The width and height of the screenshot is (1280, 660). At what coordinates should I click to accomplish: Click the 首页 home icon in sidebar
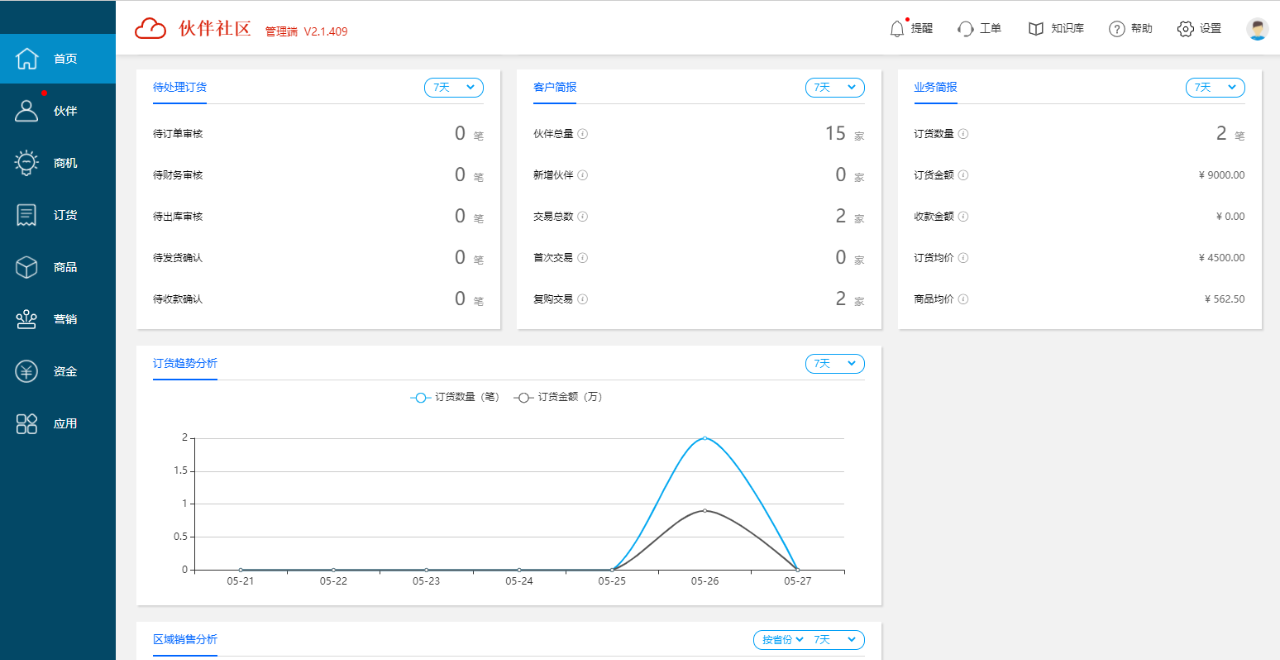point(27,59)
